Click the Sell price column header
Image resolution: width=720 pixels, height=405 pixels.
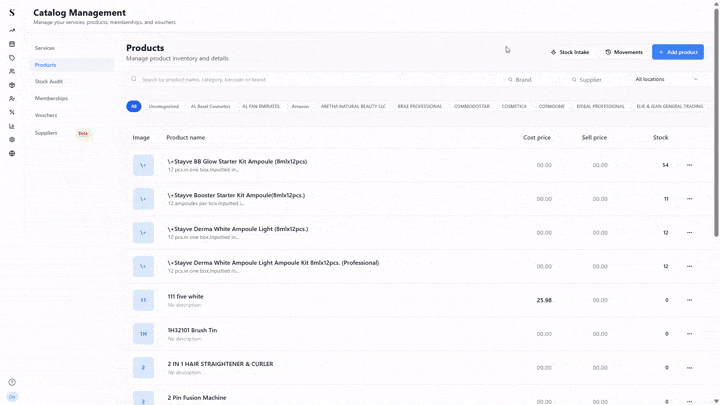[594, 137]
